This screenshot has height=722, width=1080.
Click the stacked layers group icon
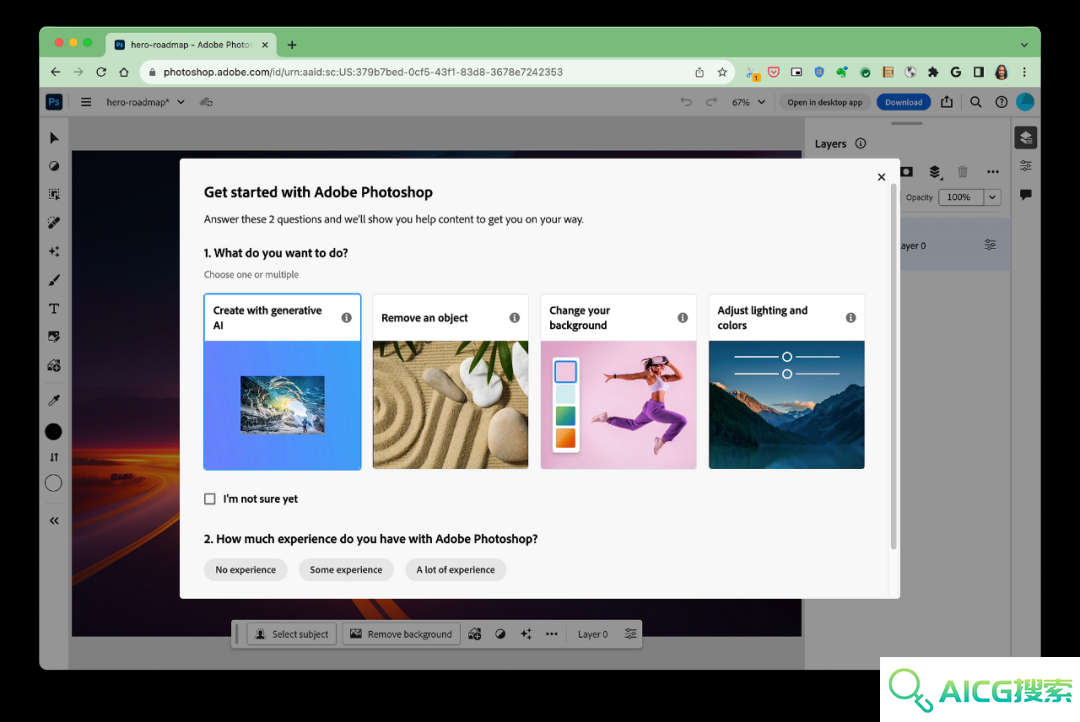935,172
